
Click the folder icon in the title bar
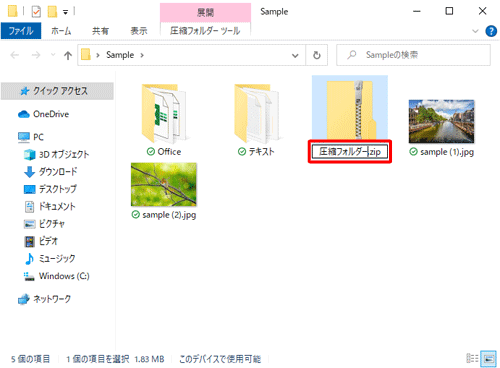tap(13, 11)
